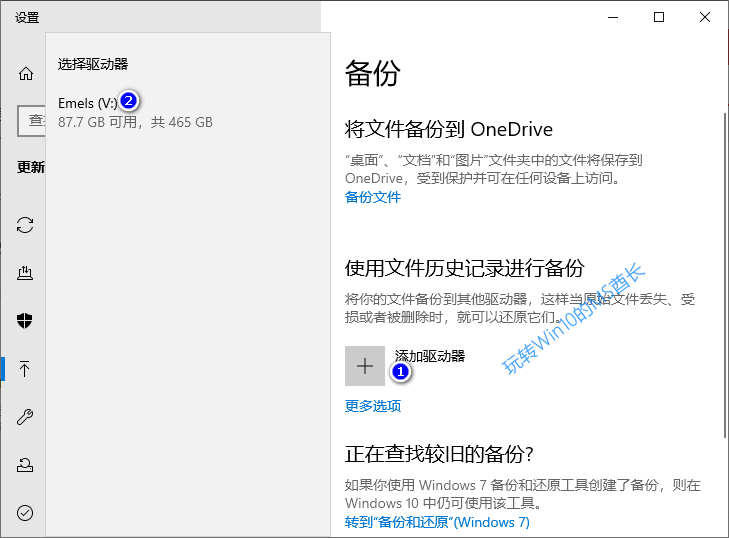Click the 备份文件 link

coord(373,197)
